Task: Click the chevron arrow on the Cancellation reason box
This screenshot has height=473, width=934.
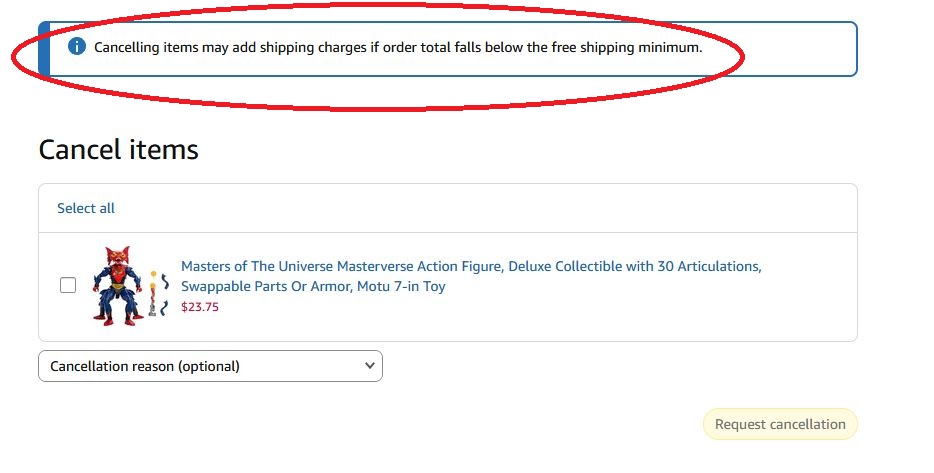Action: [370, 365]
